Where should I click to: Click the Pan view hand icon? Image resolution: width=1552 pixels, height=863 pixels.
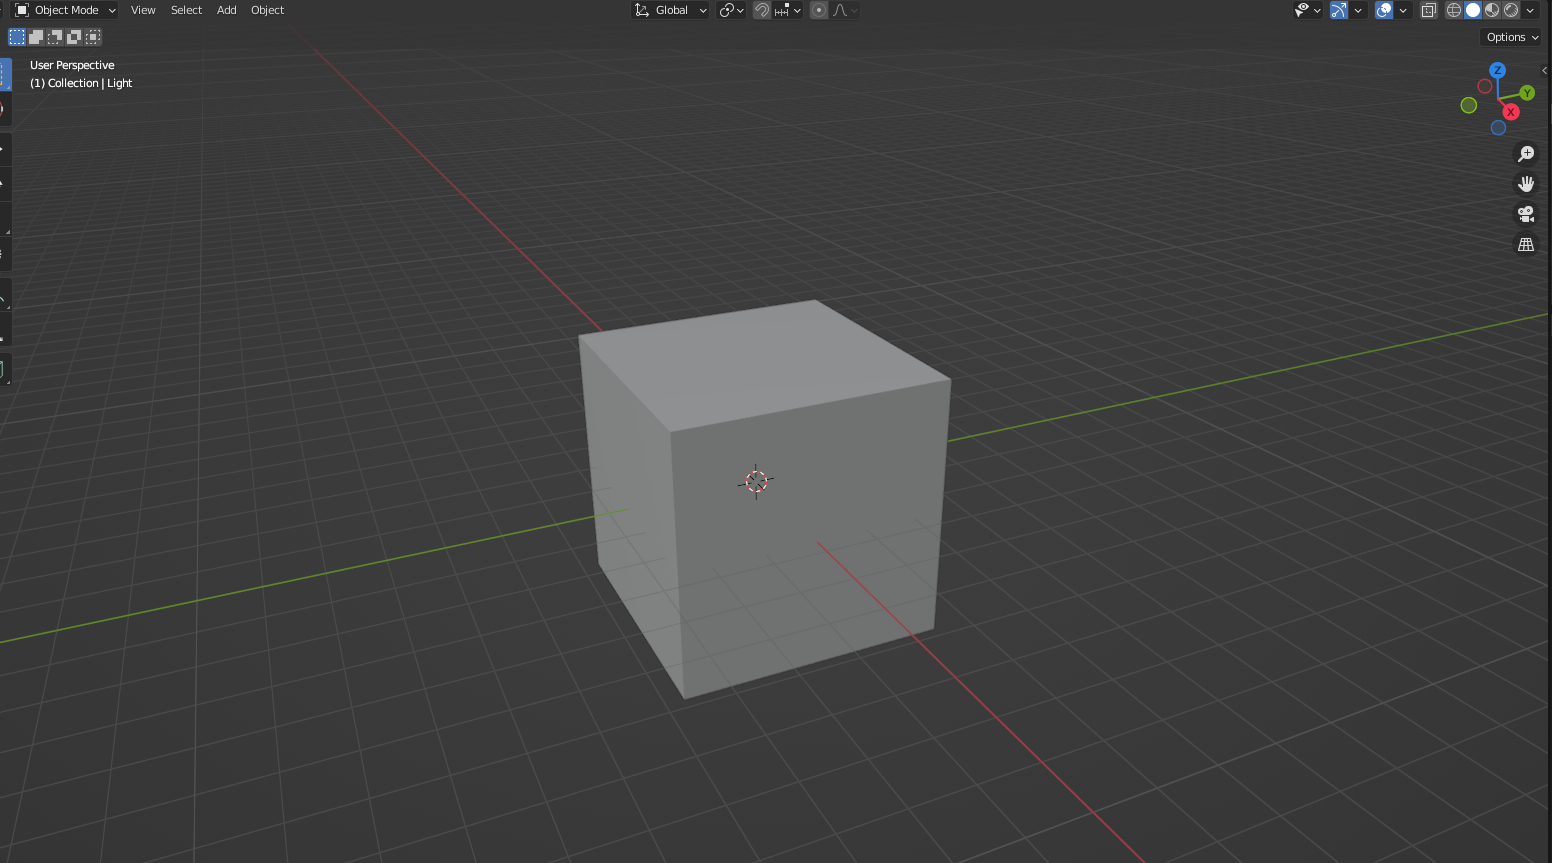[1526, 184]
